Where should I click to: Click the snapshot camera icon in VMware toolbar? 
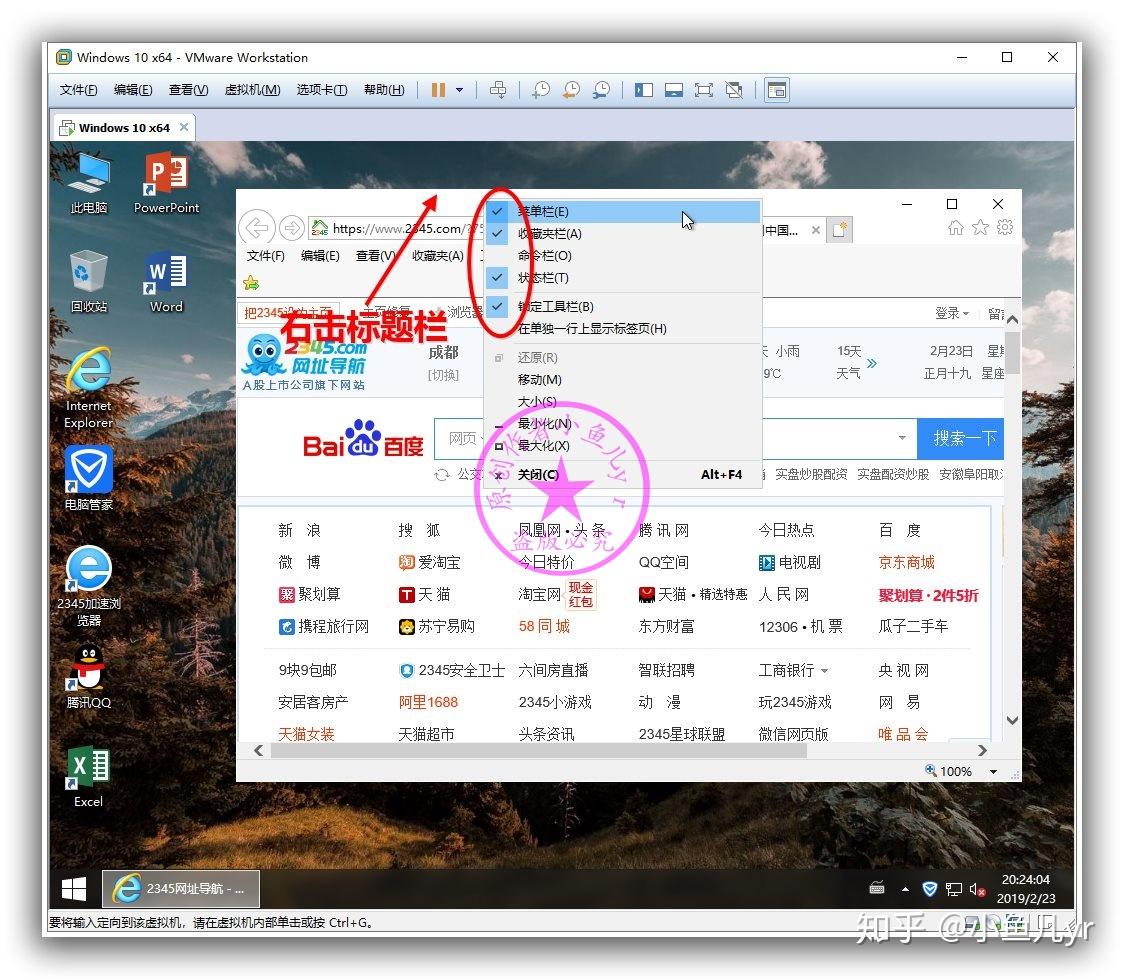tap(540, 90)
